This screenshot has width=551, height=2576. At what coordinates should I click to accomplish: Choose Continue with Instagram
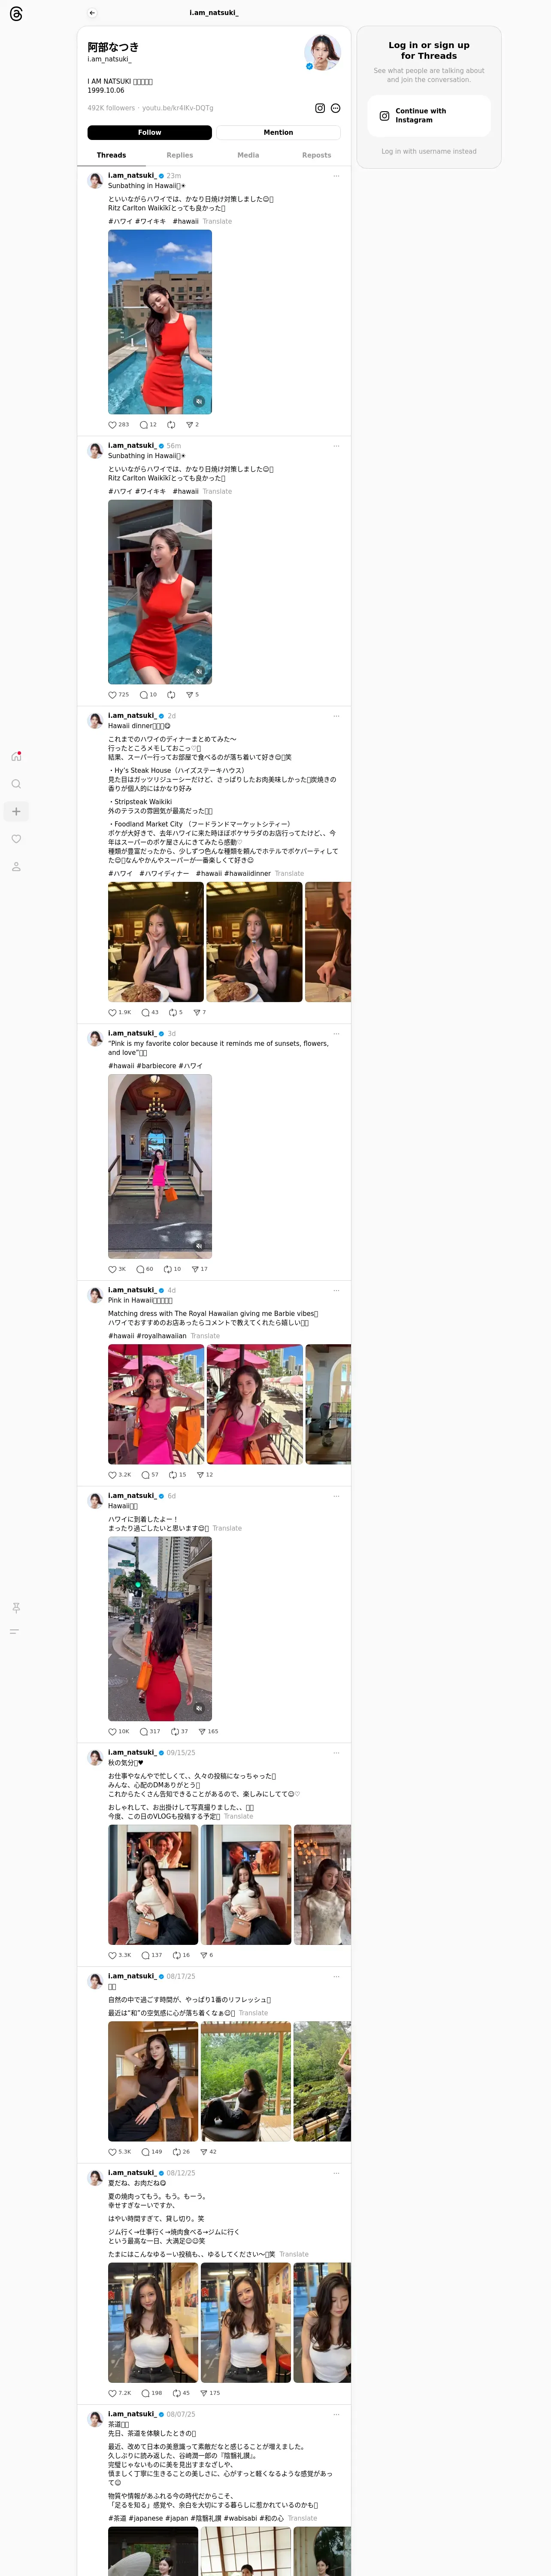click(x=429, y=116)
